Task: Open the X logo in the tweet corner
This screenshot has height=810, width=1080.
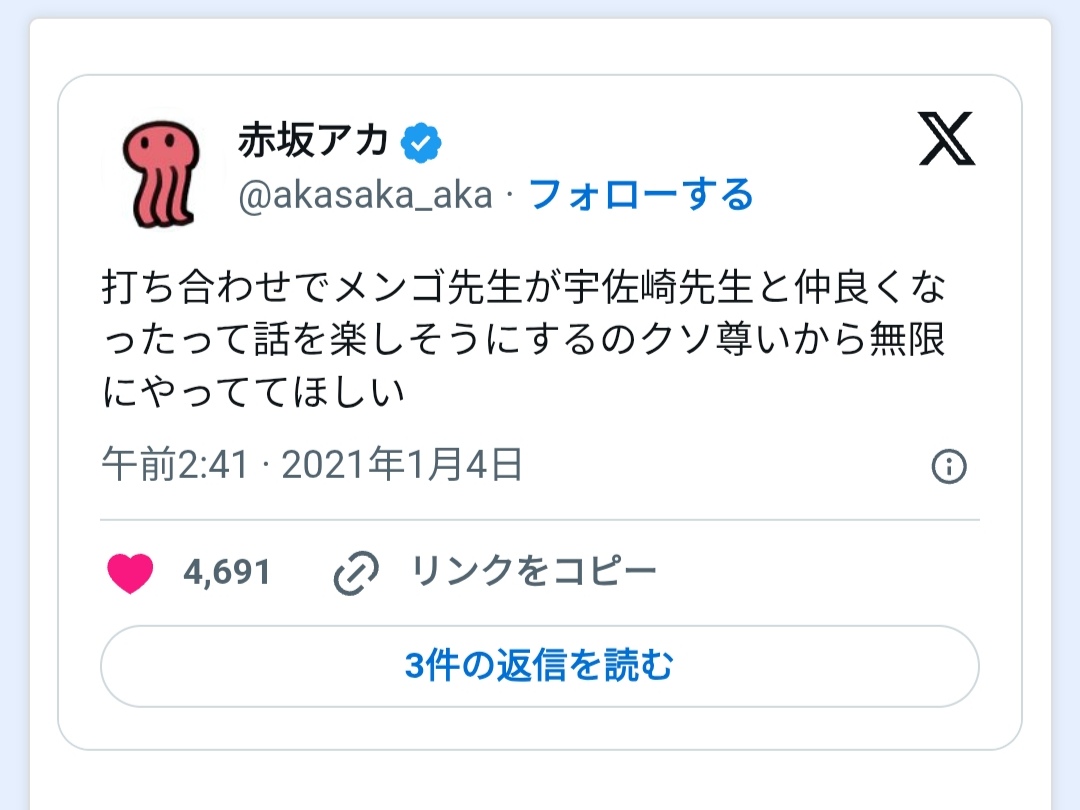Action: pyautogui.click(x=946, y=140)
